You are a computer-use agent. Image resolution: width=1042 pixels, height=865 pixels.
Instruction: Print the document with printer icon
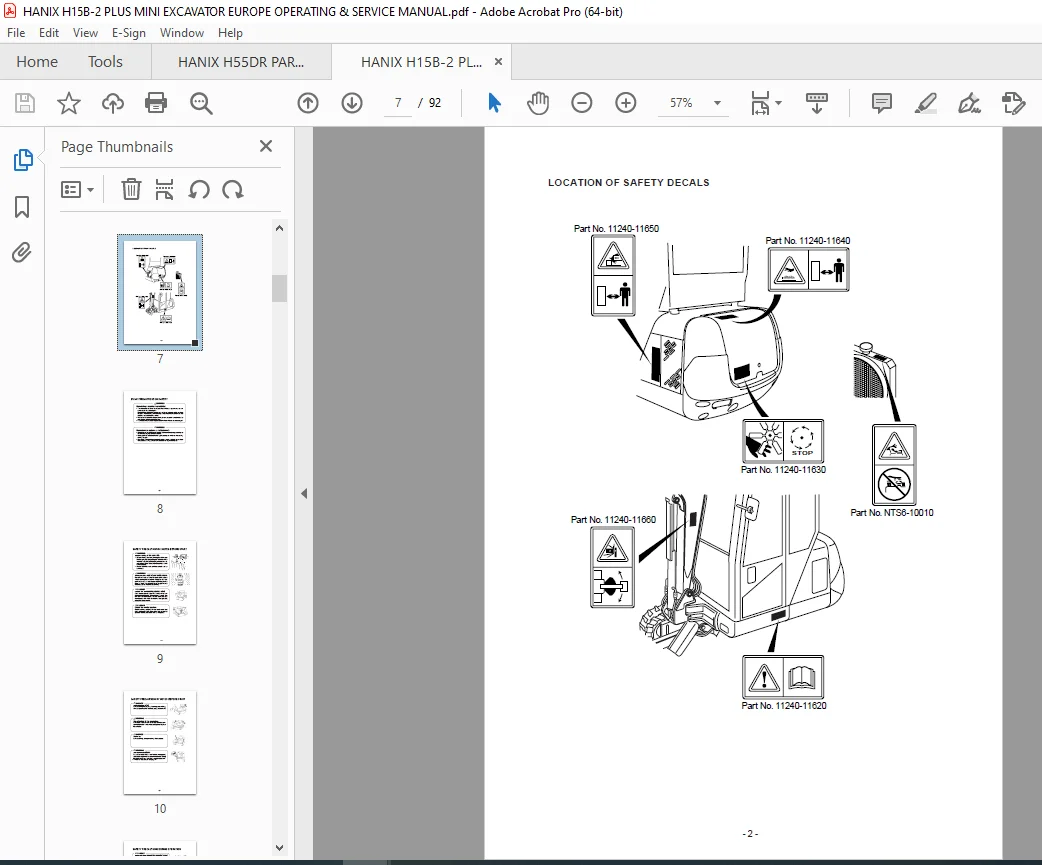click(156, 103)
